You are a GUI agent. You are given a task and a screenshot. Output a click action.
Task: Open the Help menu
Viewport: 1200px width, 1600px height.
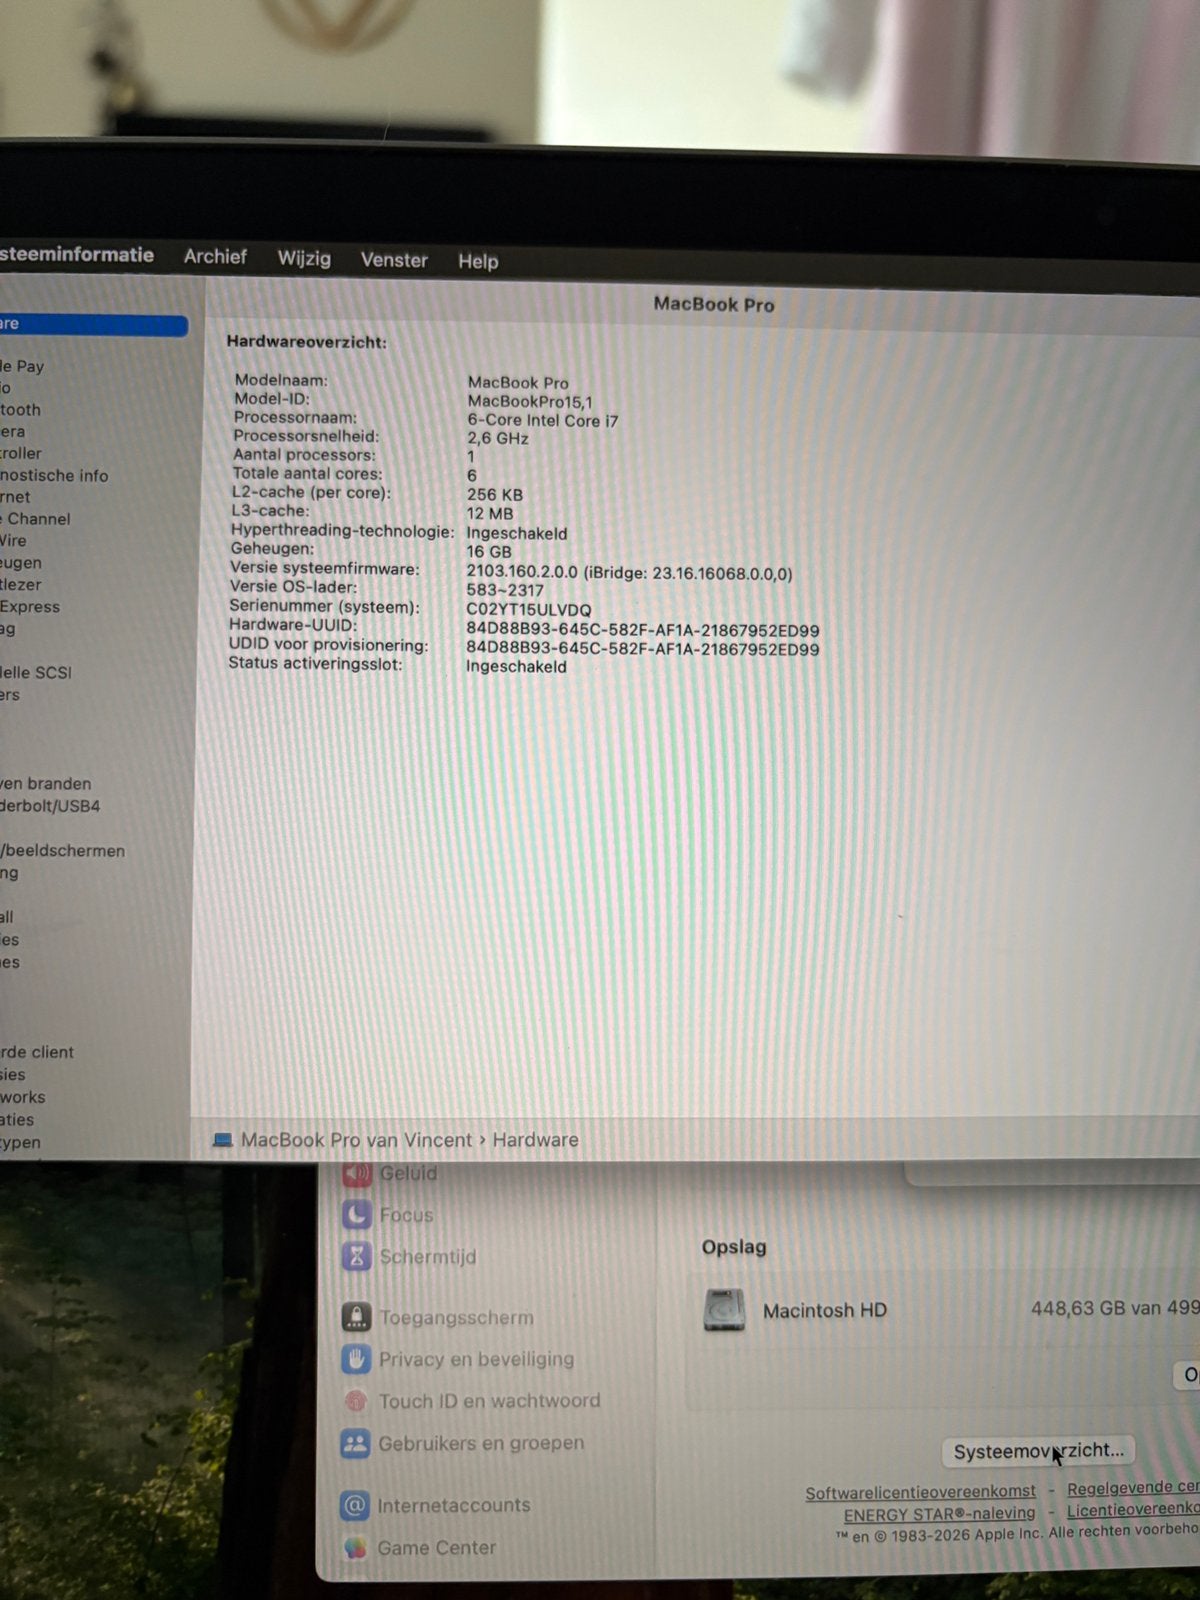tap(478, 261)
